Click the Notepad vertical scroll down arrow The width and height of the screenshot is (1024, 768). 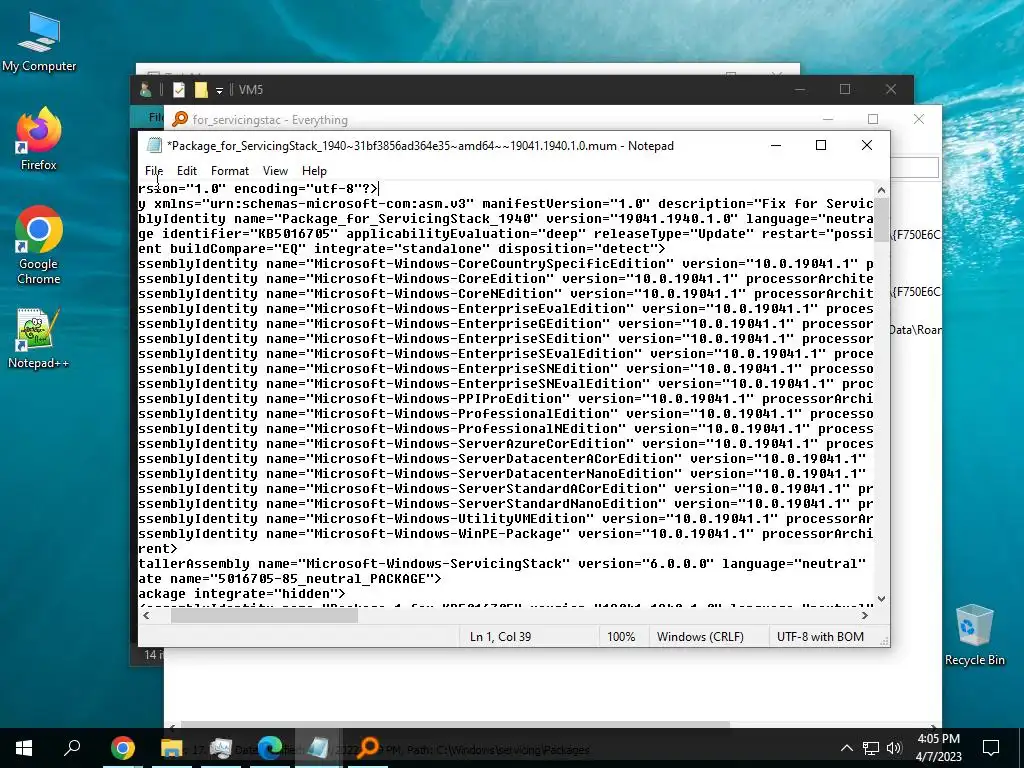882,599
